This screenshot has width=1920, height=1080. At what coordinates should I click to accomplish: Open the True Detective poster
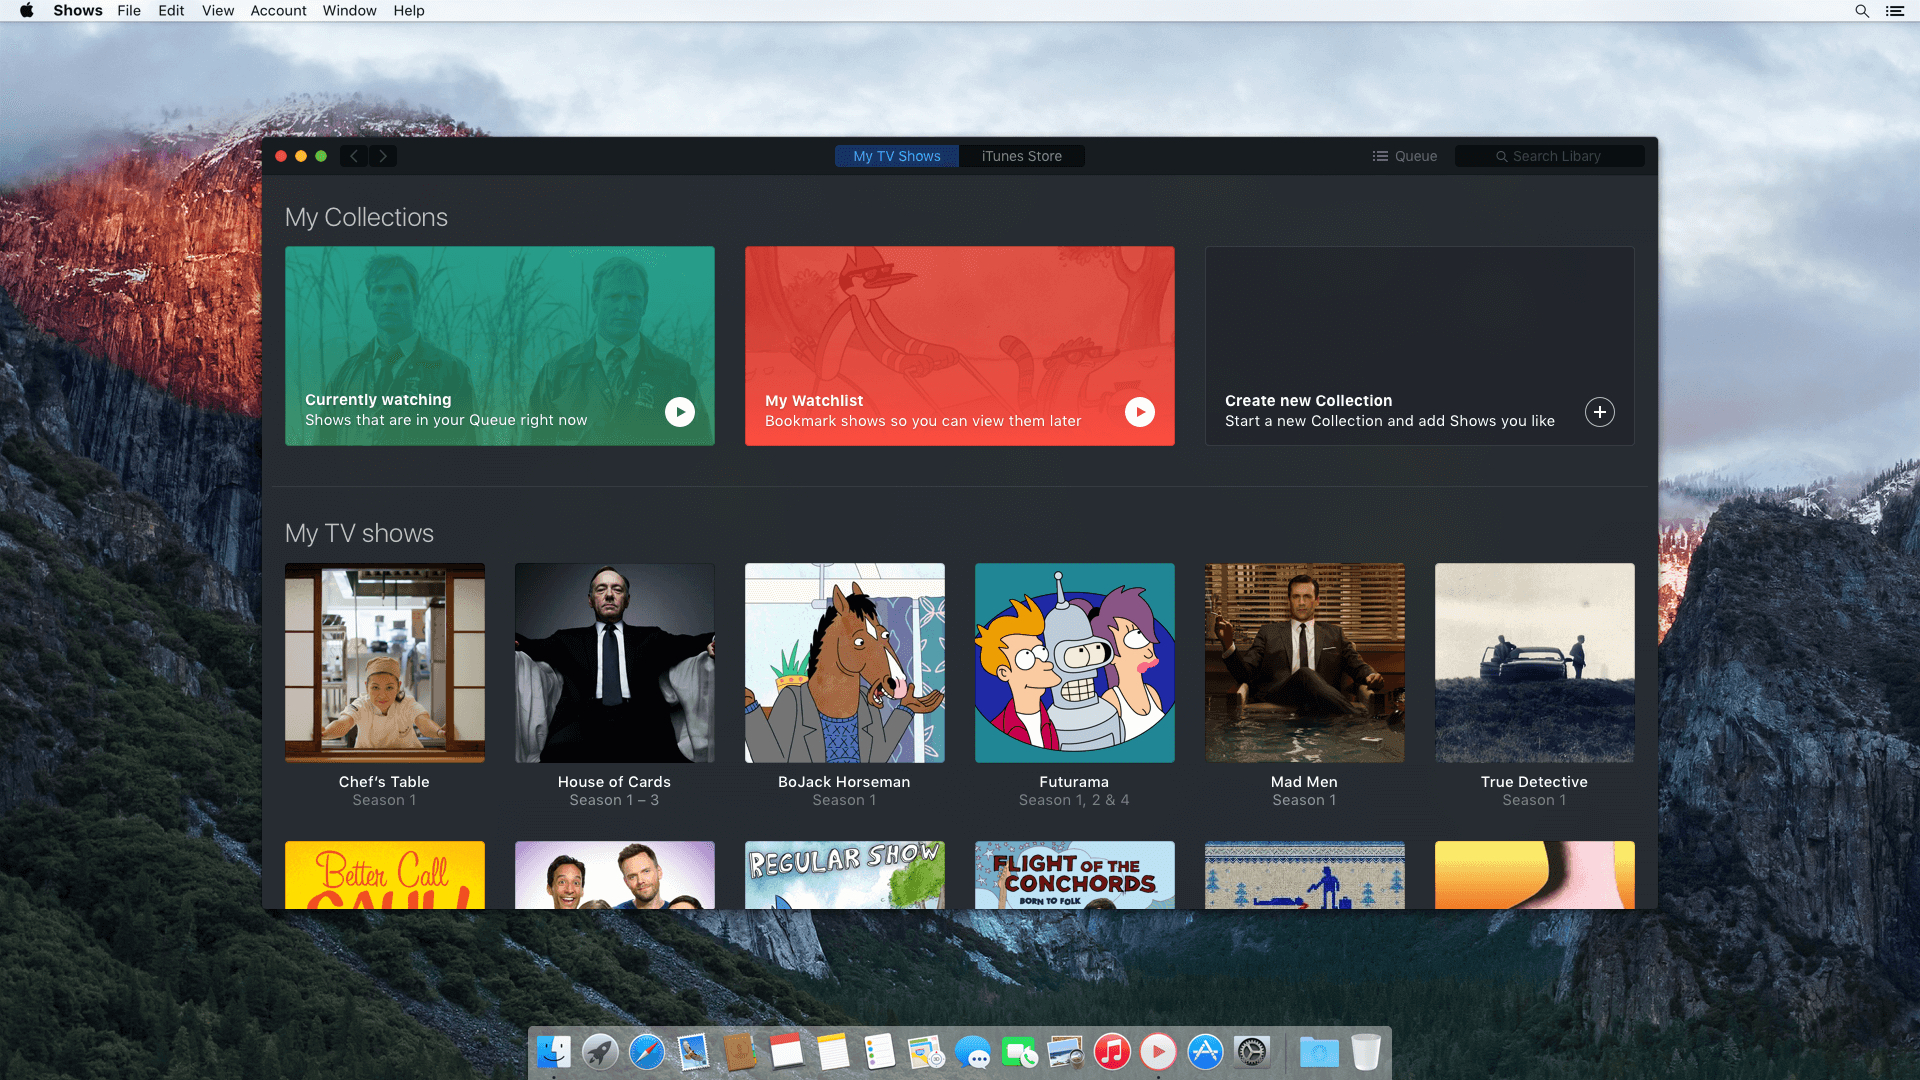click(1535, 663)
